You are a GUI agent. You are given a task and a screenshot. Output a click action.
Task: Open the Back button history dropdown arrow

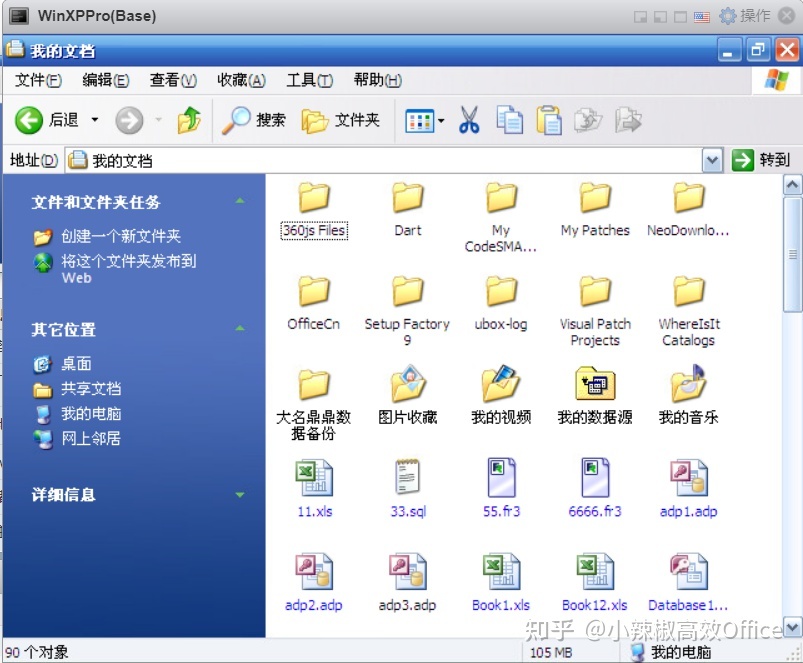[95, 120]
